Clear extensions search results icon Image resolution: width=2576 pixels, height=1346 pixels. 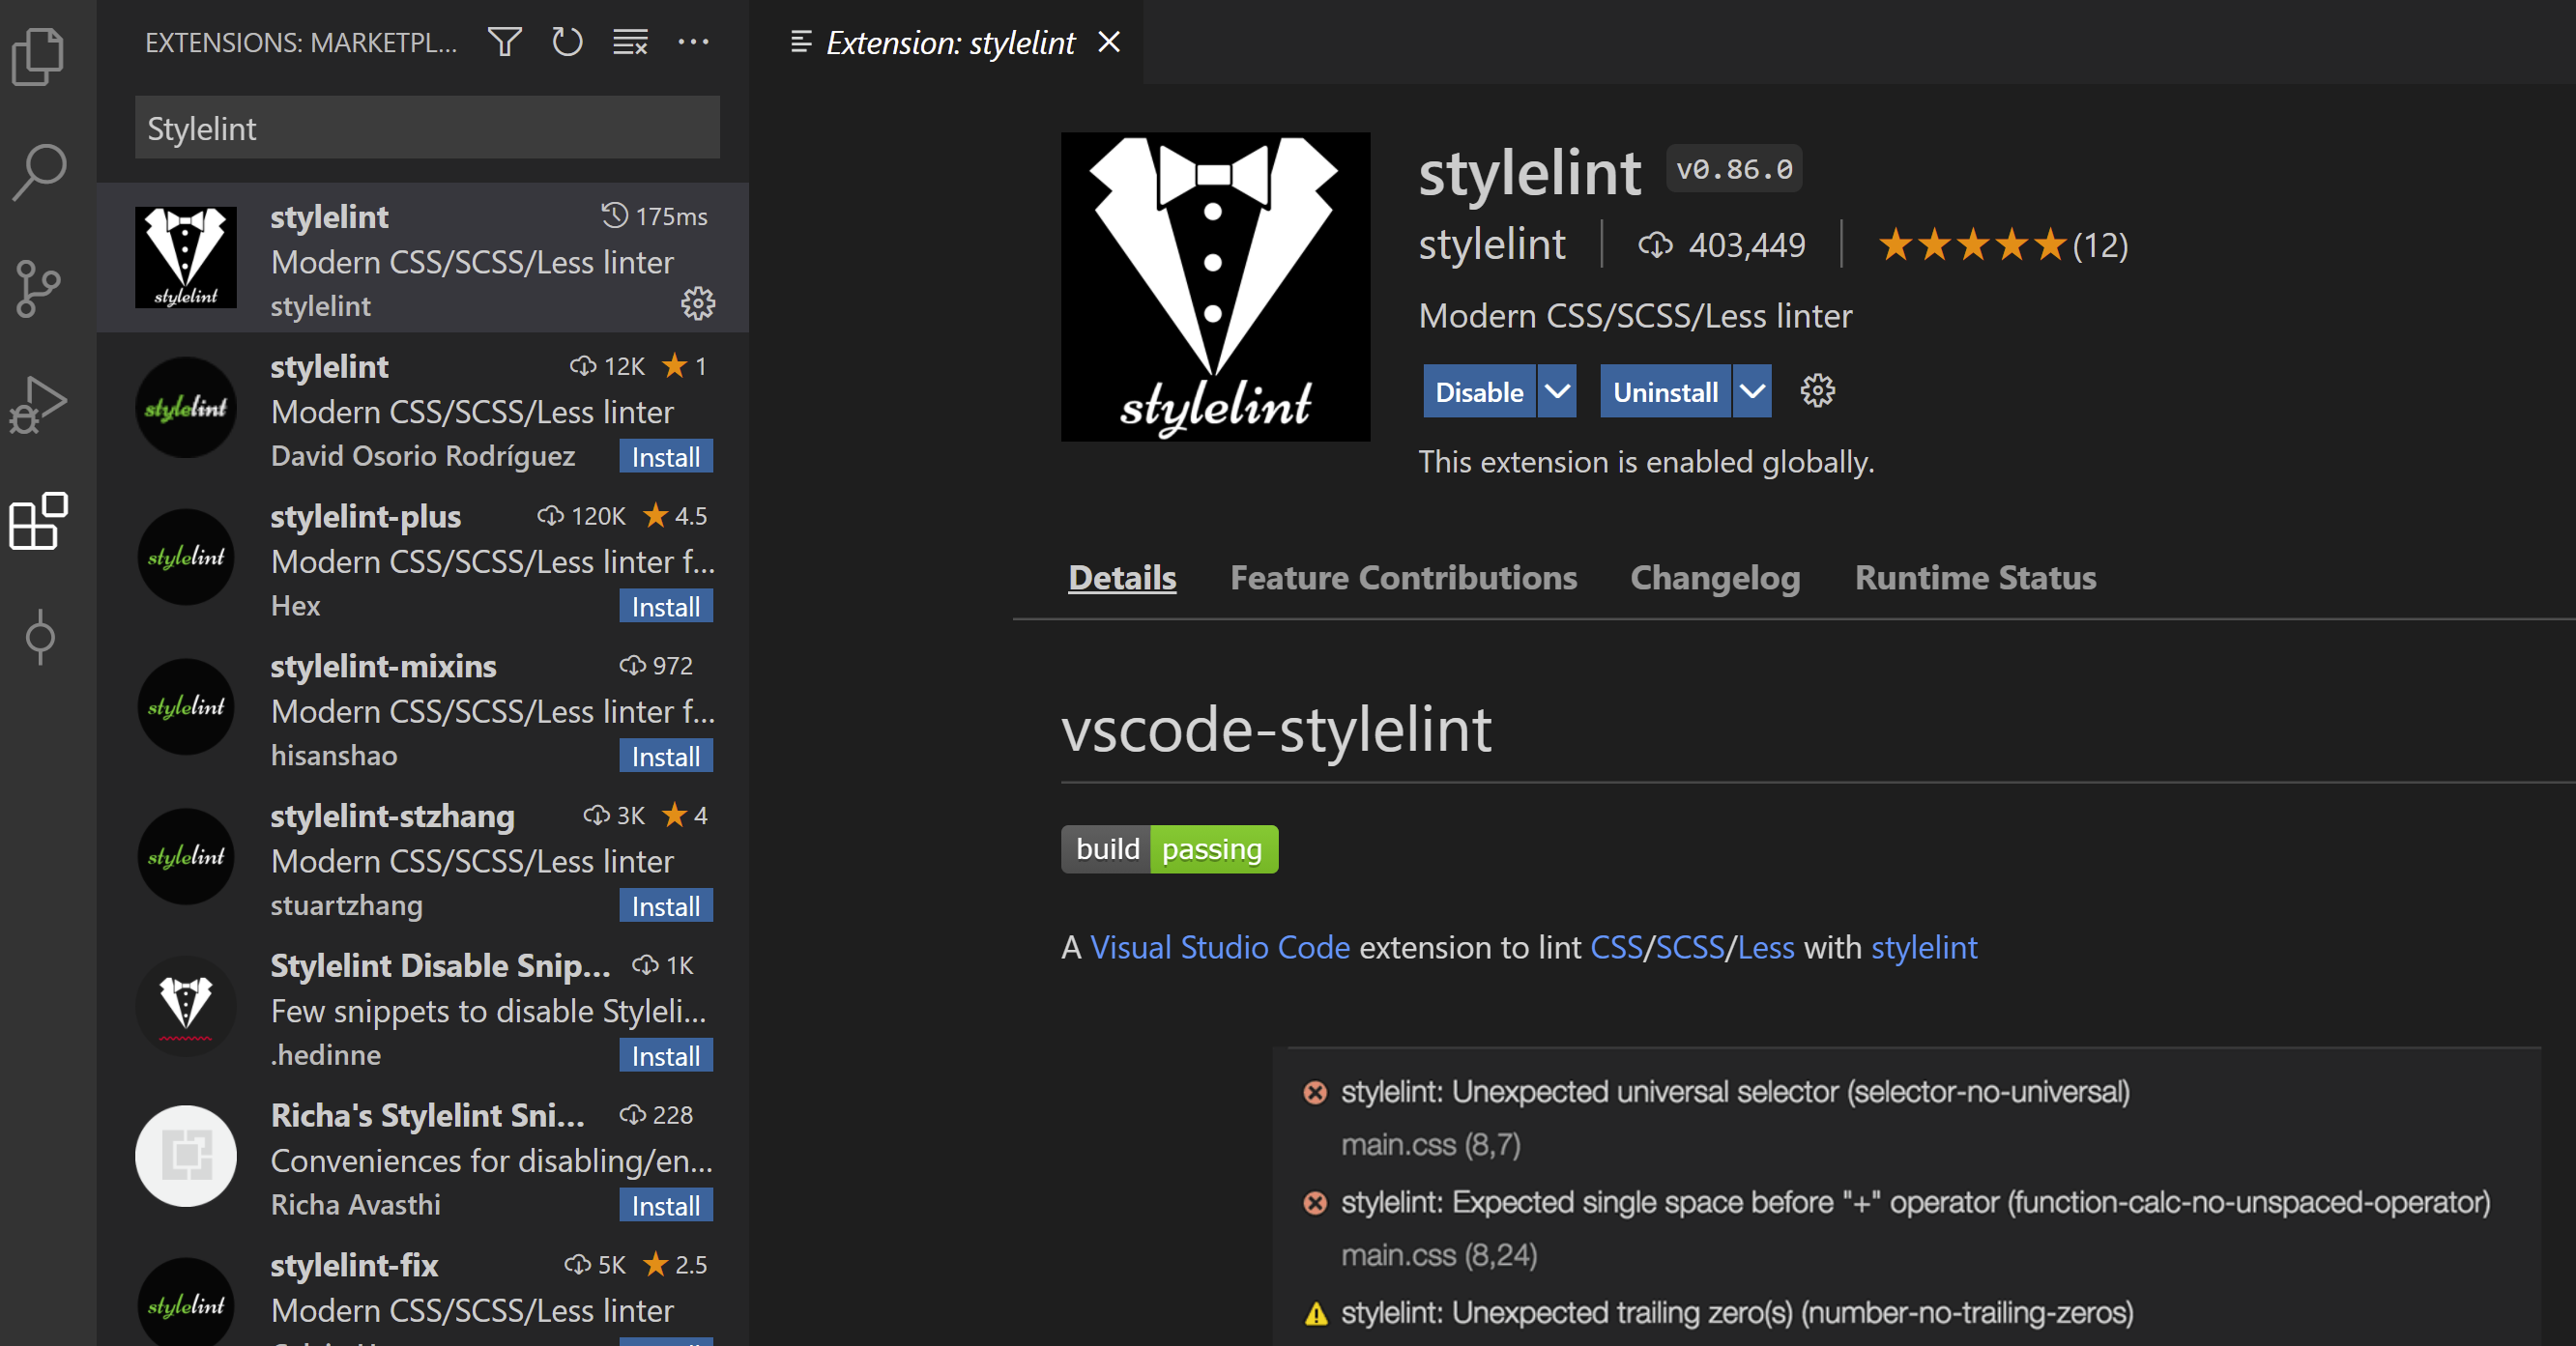(x=630, y=42)
